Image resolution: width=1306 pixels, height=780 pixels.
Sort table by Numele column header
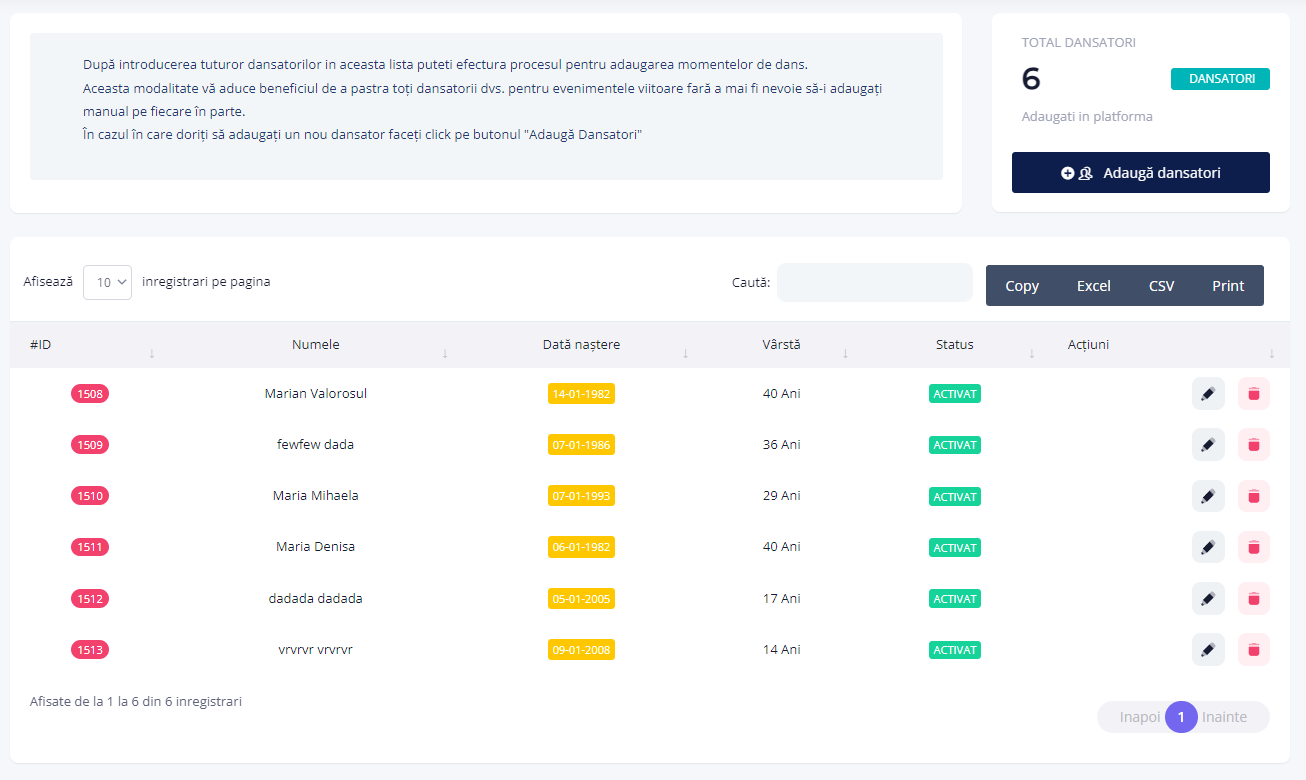click(x=316, y=345)
